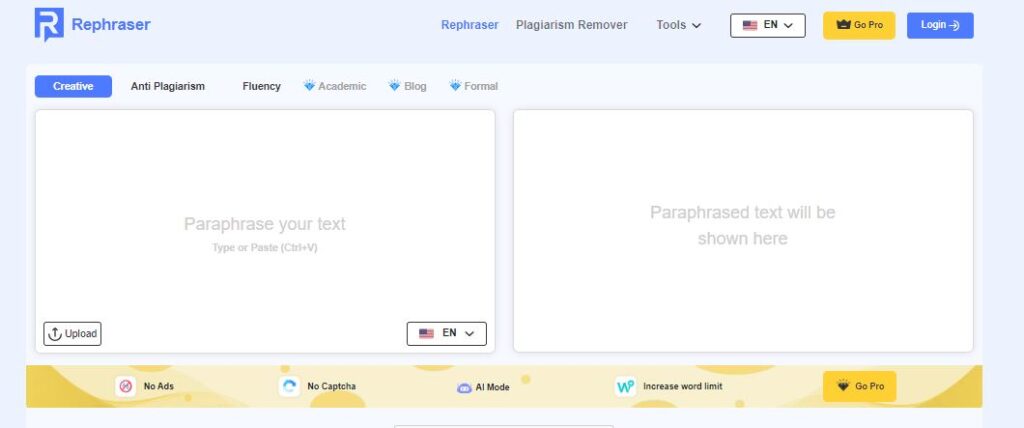Click the No Ads icon
This screenshot has height=428, width=1024.
(125, 386)
